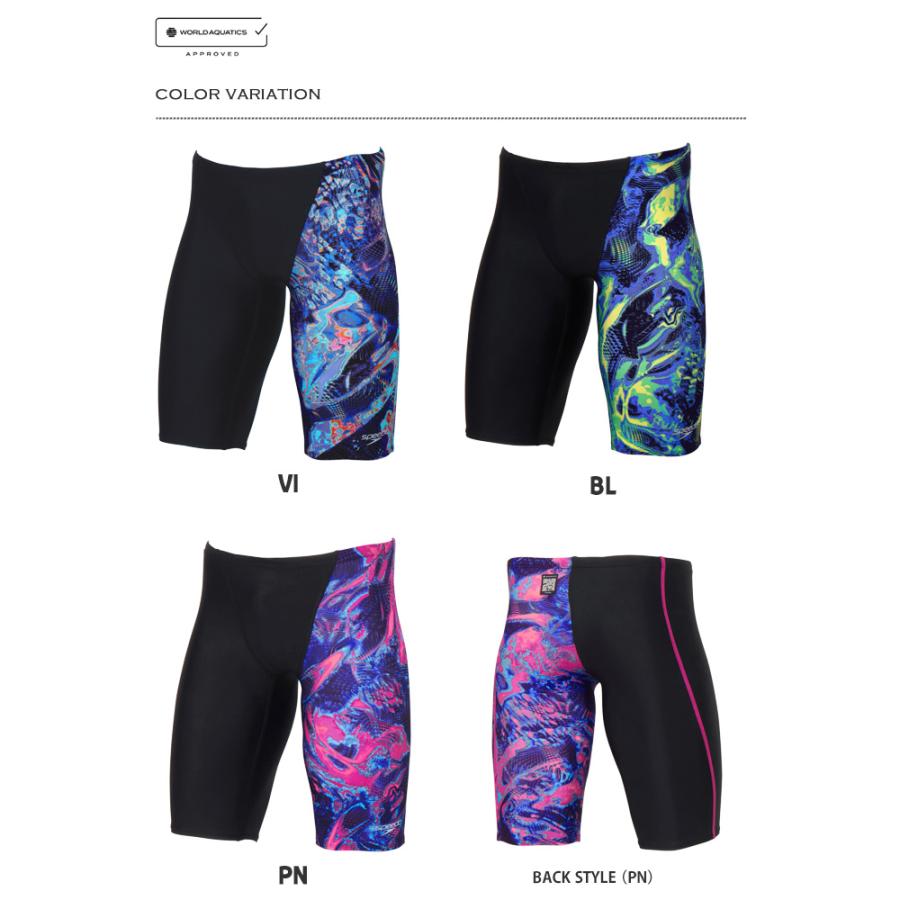Choose the PN color label

293,876
